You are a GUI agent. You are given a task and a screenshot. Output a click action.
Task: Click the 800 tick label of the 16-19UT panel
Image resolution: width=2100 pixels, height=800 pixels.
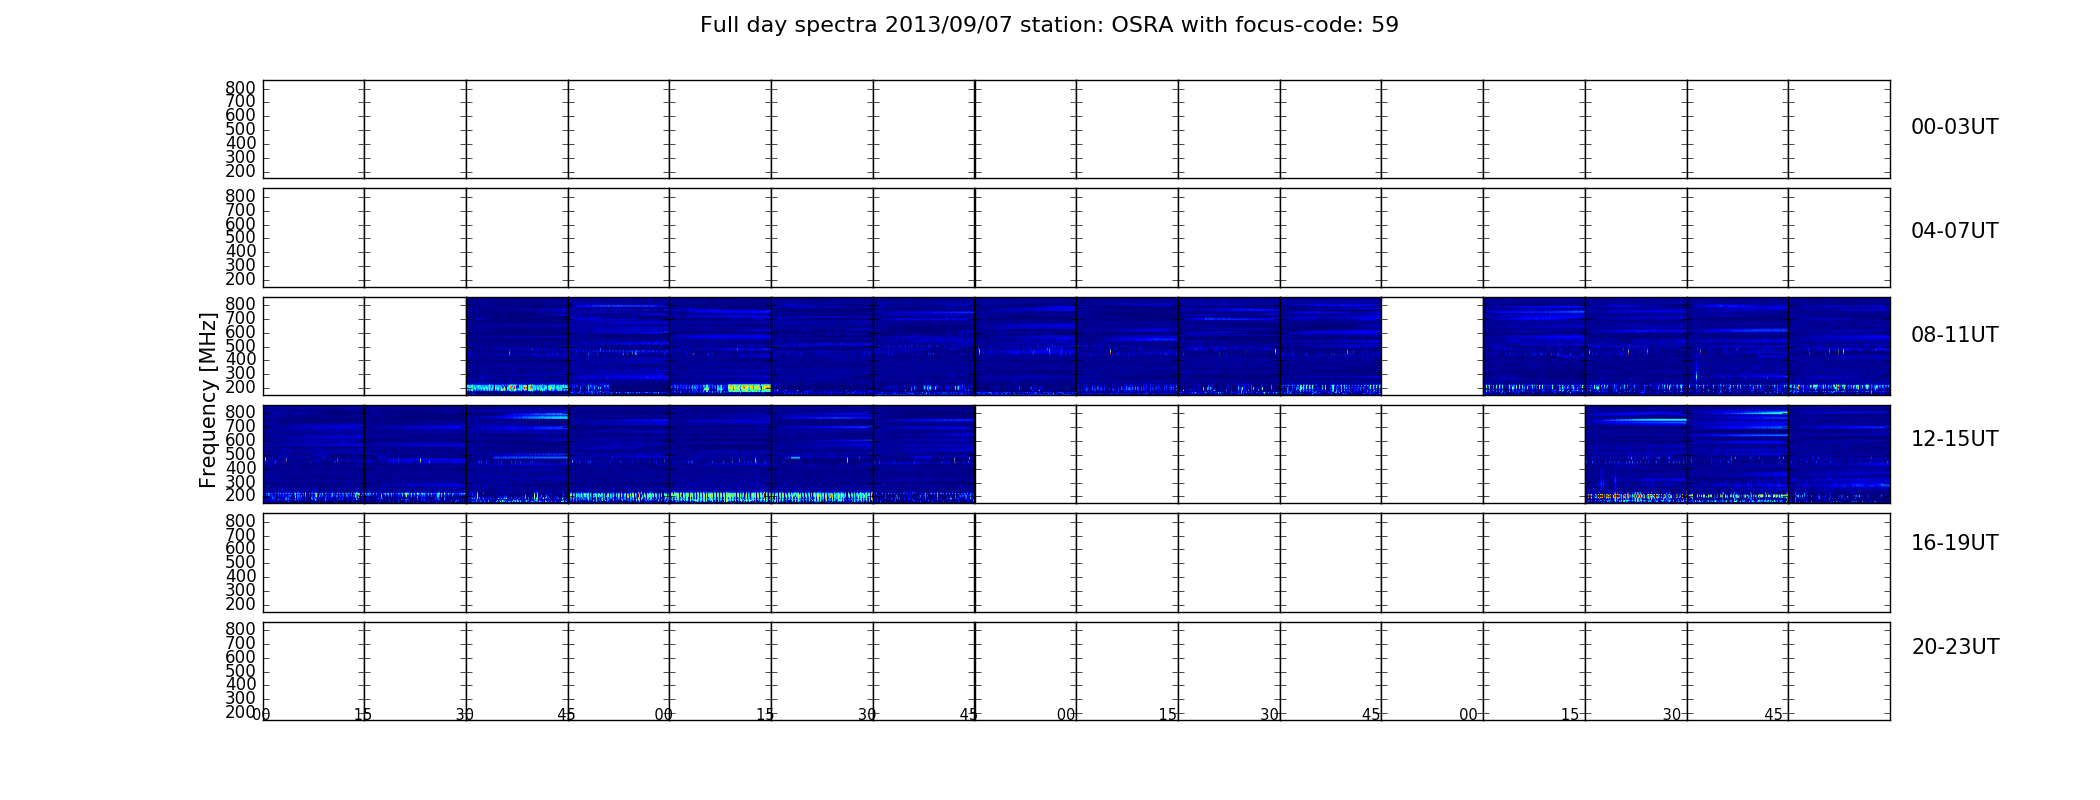[x=240, y=521]
